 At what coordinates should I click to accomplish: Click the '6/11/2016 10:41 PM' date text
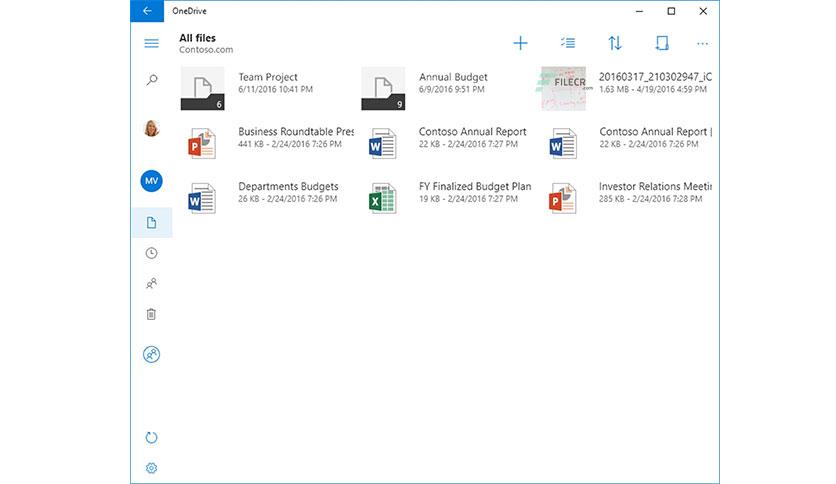coord(276,90)
